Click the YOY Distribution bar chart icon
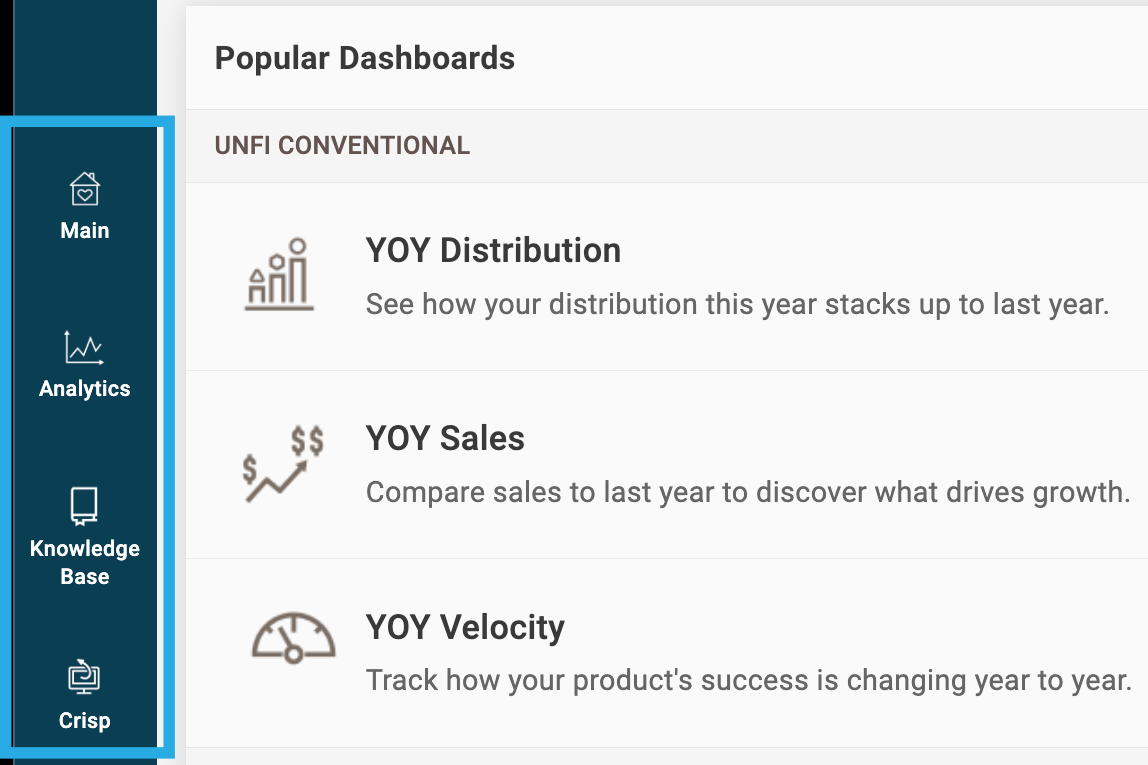Screen dimensions: 1148x765 [279, 275]
